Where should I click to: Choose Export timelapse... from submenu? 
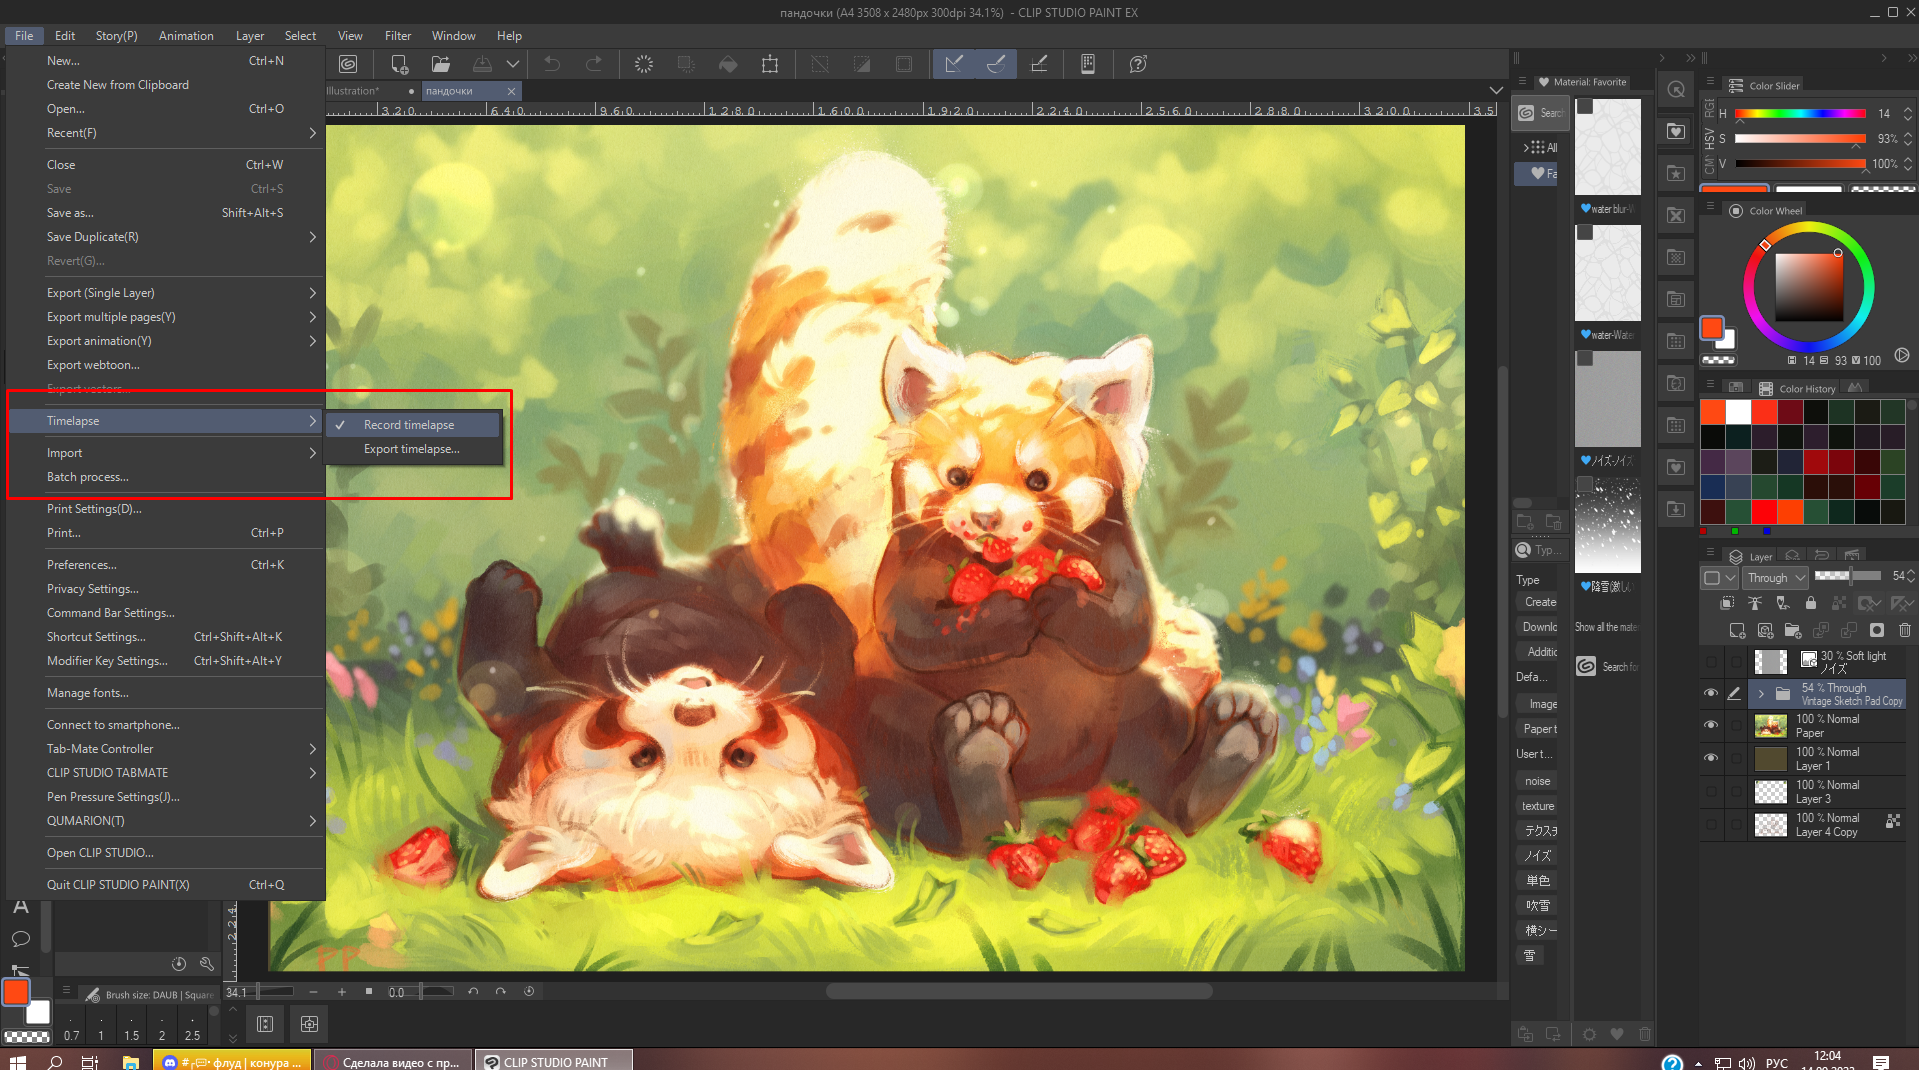413,449
